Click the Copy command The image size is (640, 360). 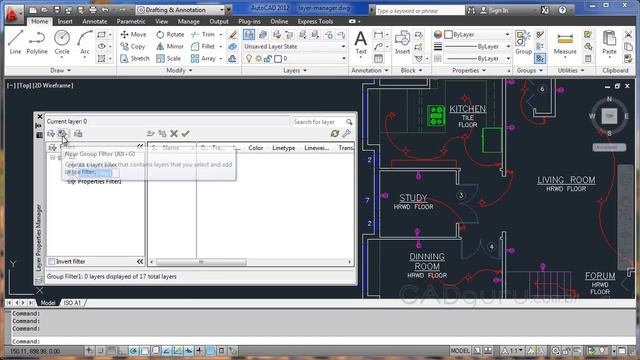click(133, 47)
